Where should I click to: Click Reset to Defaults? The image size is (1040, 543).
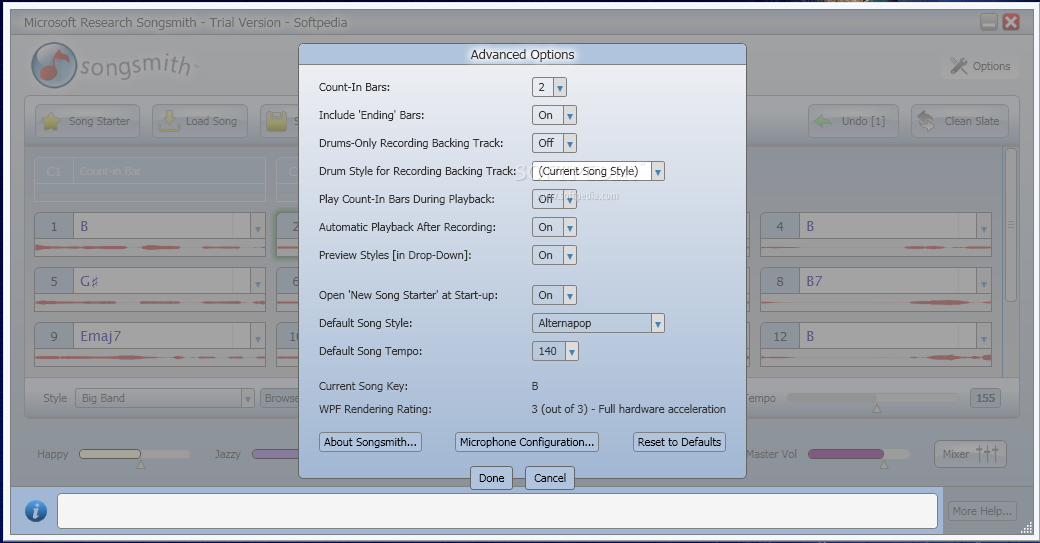pyautogui.click(x=679, y=442)
